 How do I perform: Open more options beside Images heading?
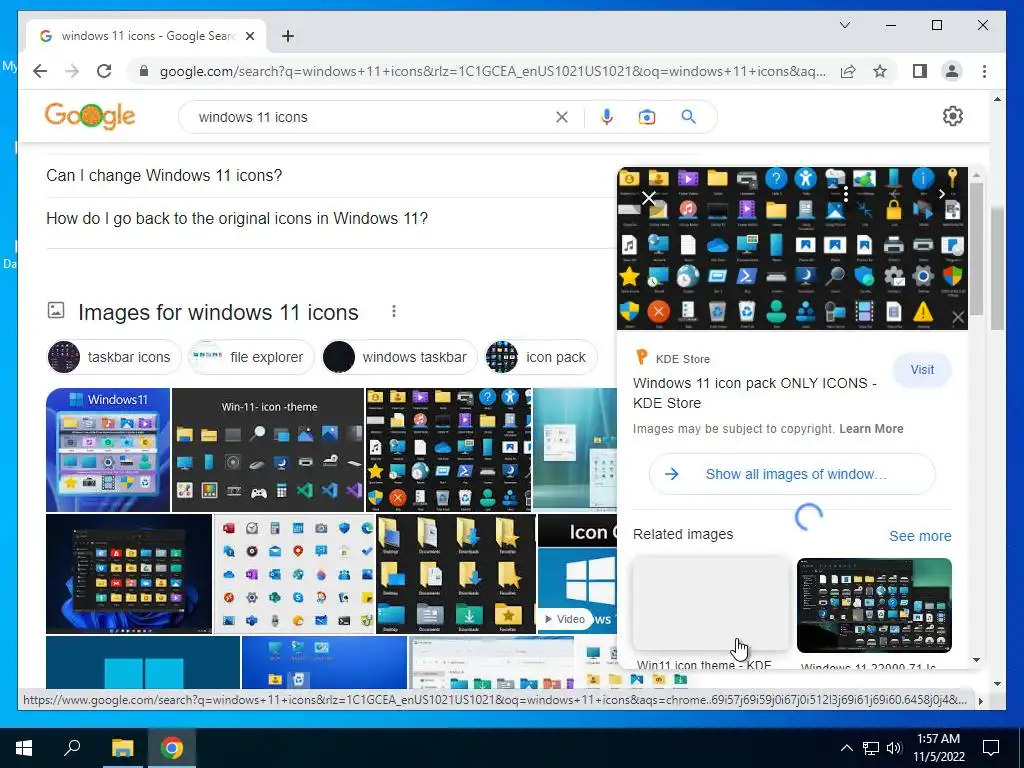(x=394, y=312)
